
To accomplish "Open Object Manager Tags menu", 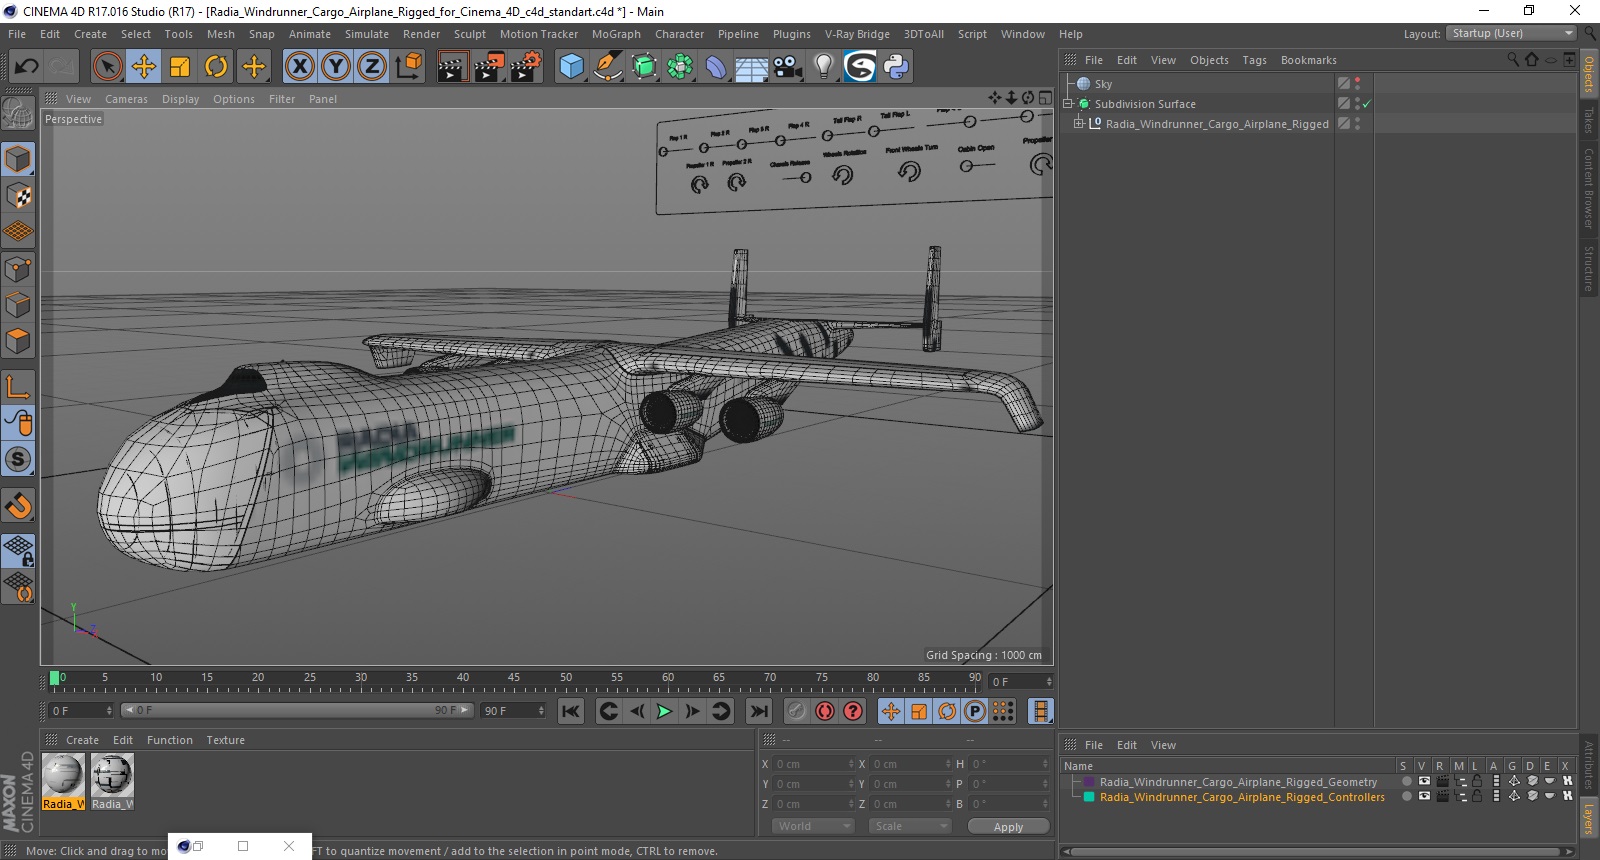I will tap(1254, 60).
